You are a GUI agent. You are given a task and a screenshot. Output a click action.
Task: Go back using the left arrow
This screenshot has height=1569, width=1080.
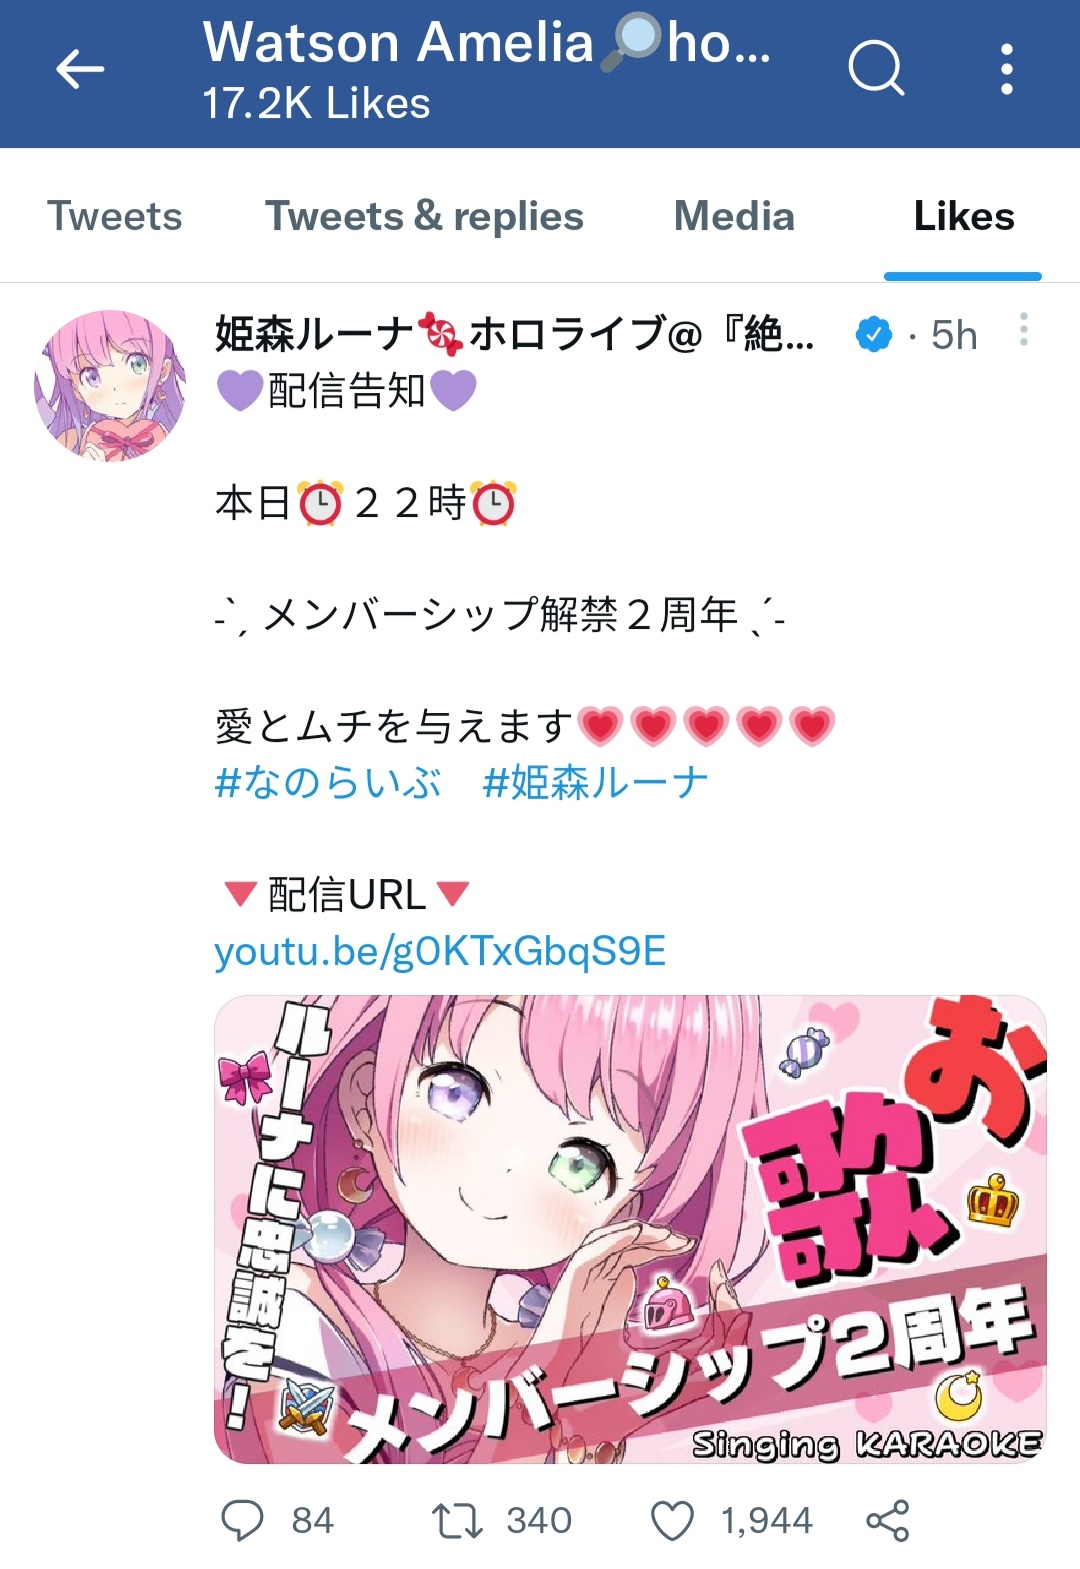[x=80, y=70]
